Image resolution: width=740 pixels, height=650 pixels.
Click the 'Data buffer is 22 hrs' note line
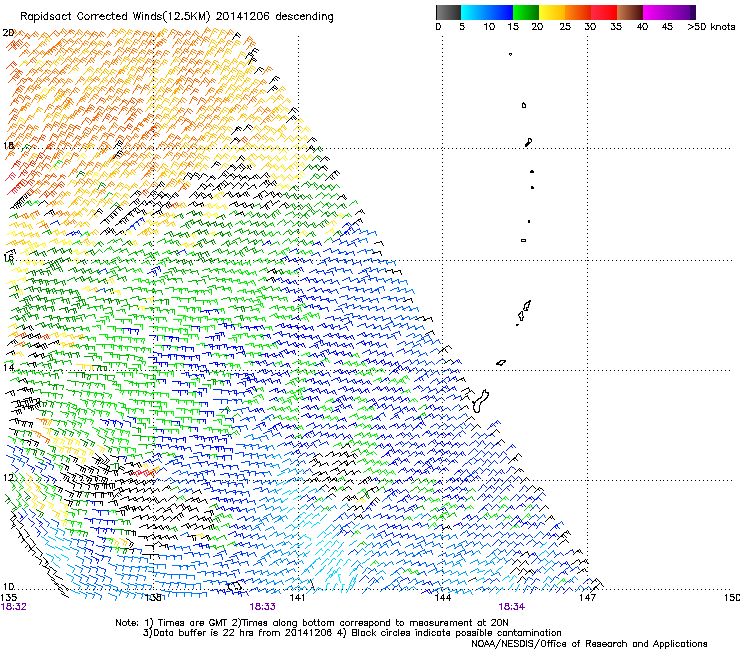352,633
